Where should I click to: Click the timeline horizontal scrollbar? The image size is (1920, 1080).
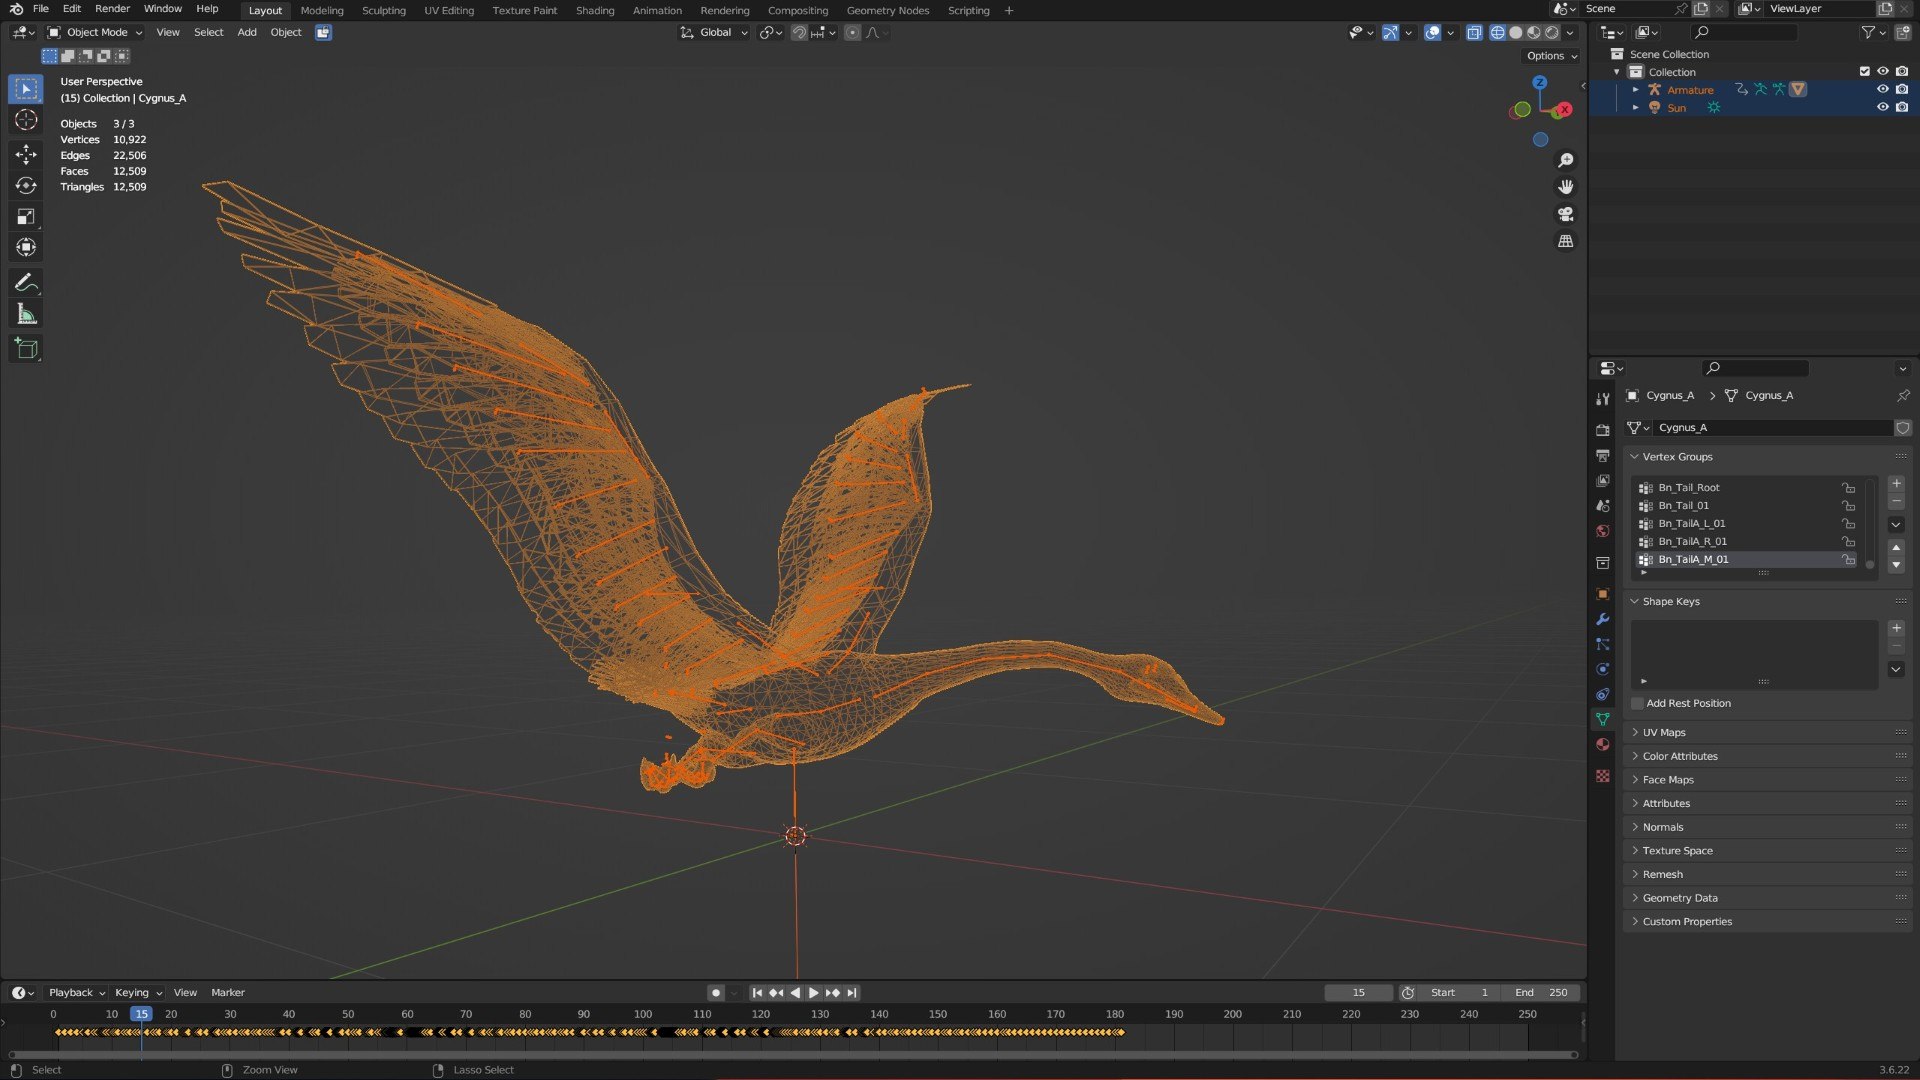click(x=792, y=1055)
